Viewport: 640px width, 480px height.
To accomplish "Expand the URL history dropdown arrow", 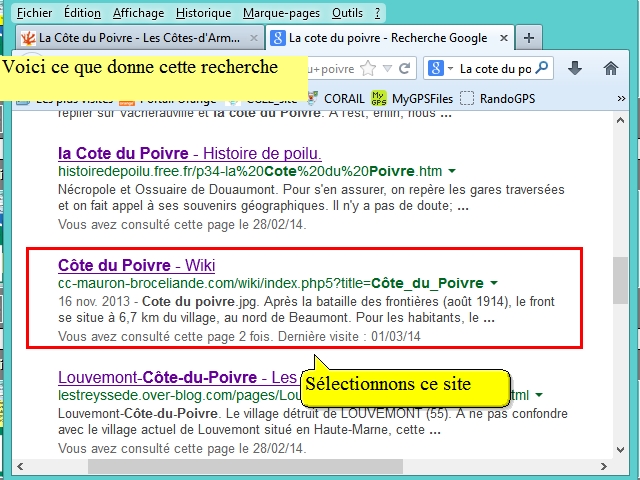I will tap(386, 68).
